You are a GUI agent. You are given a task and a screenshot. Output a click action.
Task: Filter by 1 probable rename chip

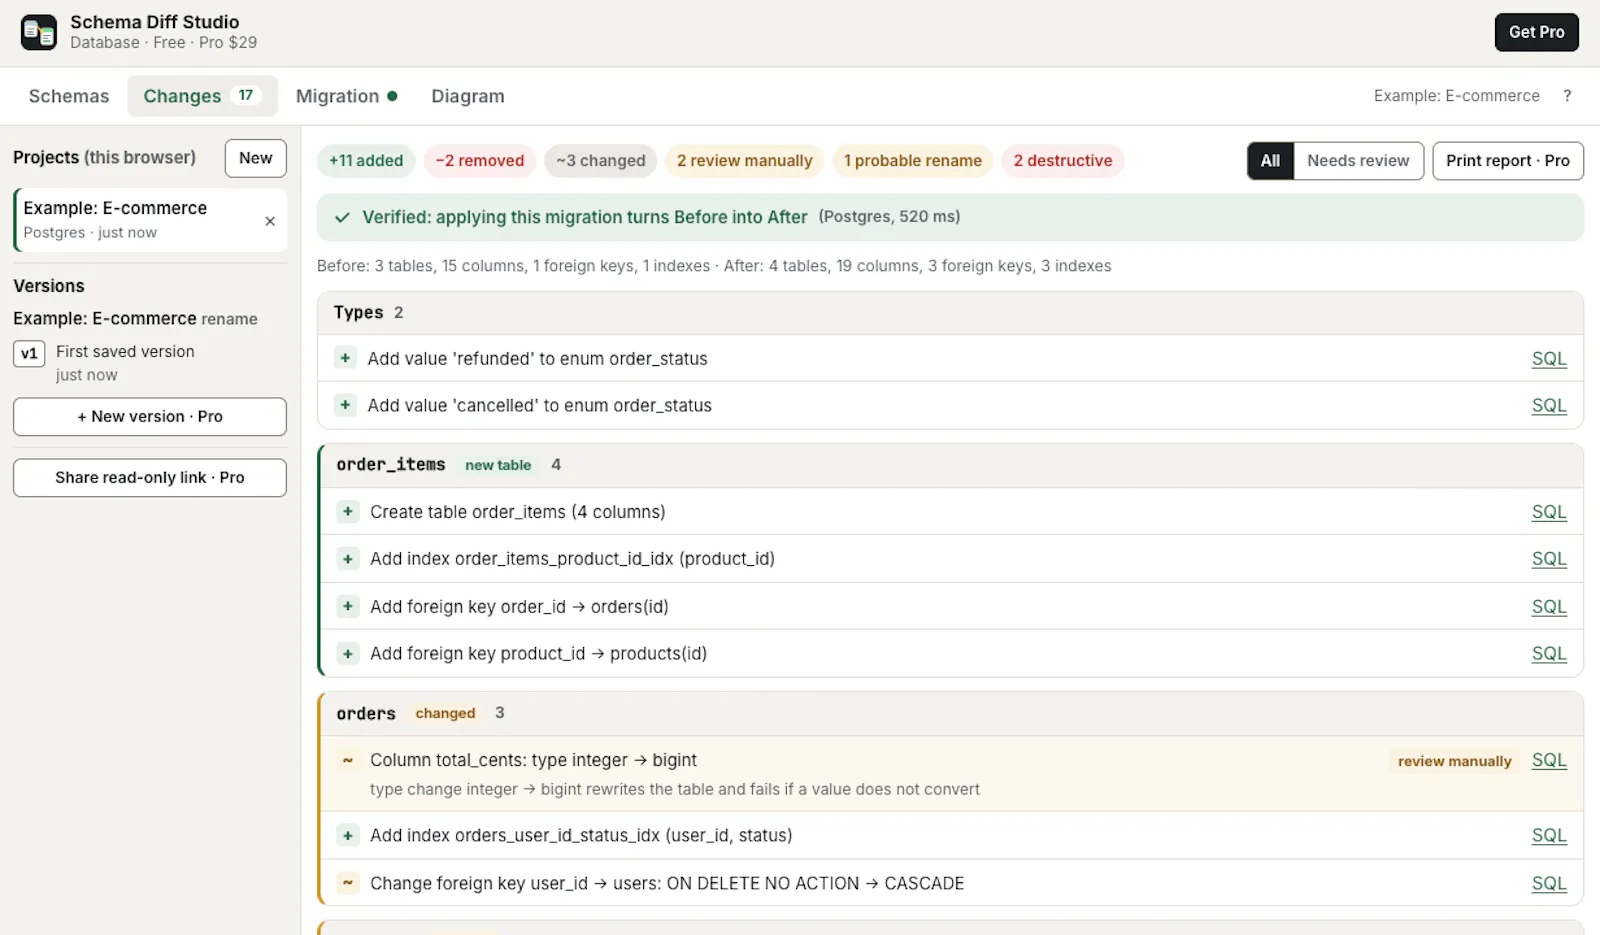point(913,161)
